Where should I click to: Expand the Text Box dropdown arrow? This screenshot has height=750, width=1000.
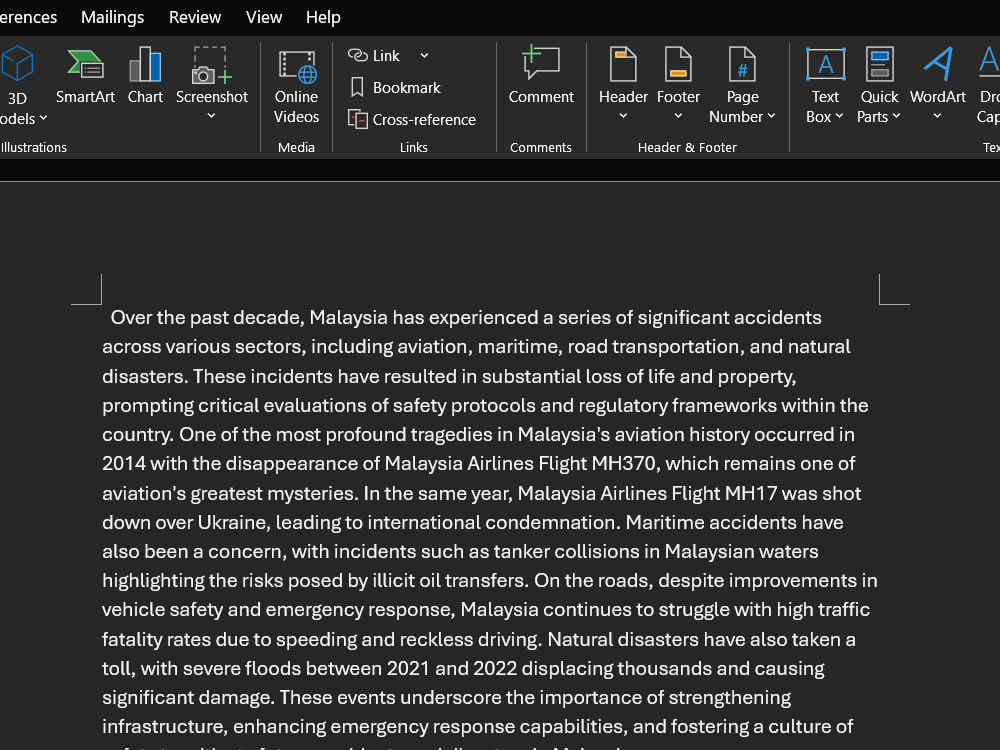pos(839,116)
